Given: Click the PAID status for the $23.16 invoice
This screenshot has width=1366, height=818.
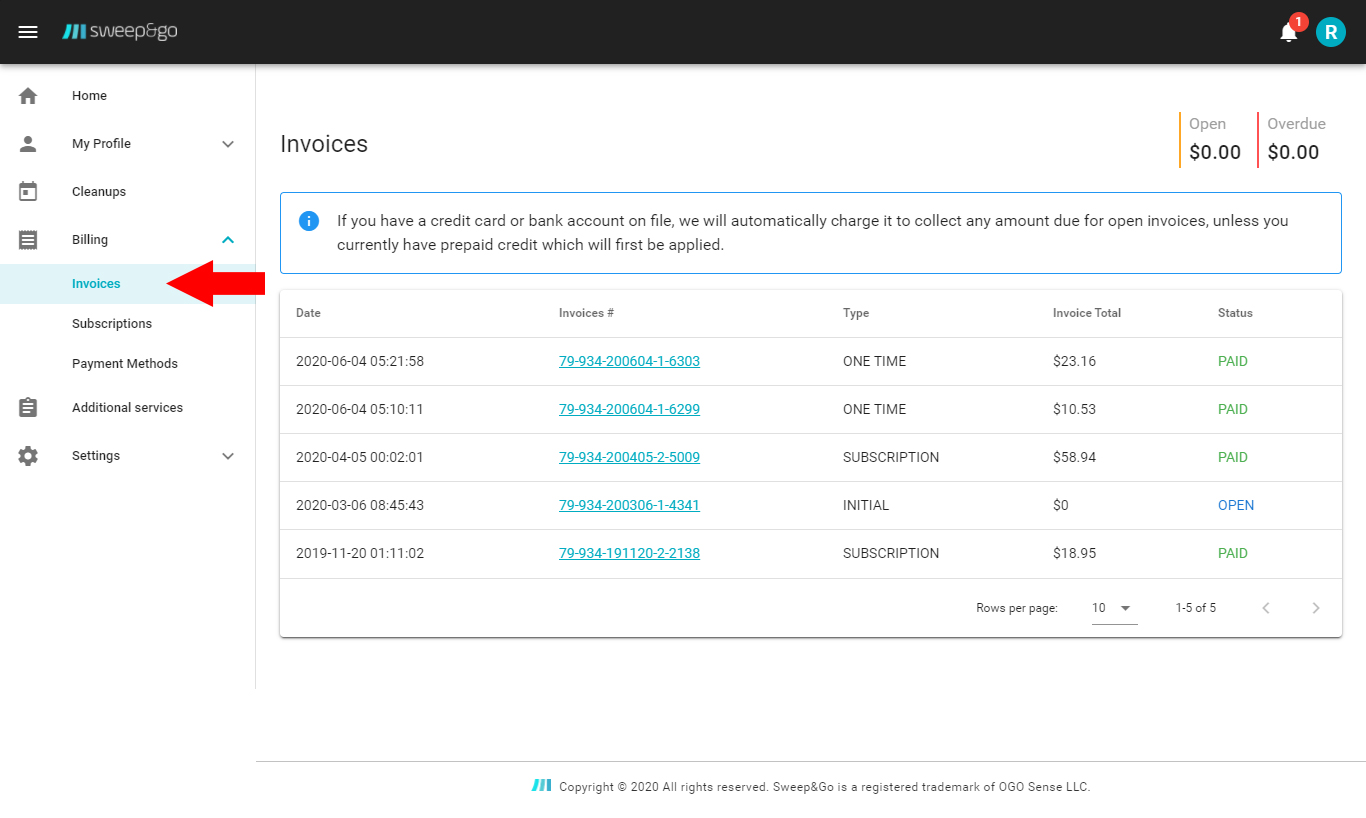Looking at the screenshot, I should pyautogui.click(x=1233, y=361).
